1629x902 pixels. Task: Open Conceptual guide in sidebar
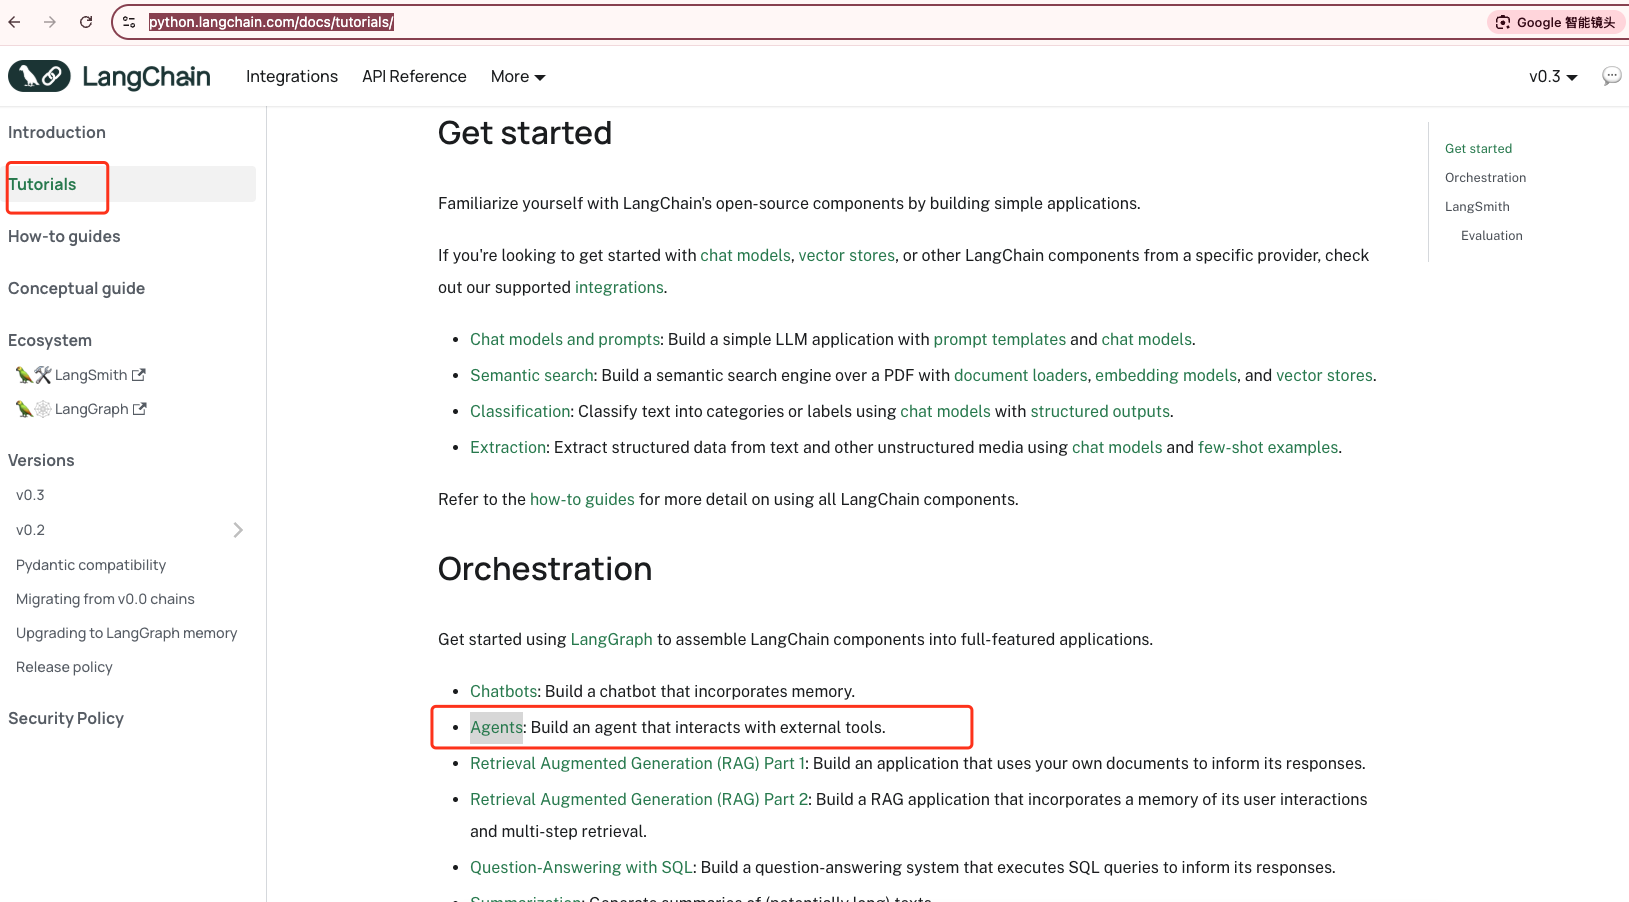point(76,288)
